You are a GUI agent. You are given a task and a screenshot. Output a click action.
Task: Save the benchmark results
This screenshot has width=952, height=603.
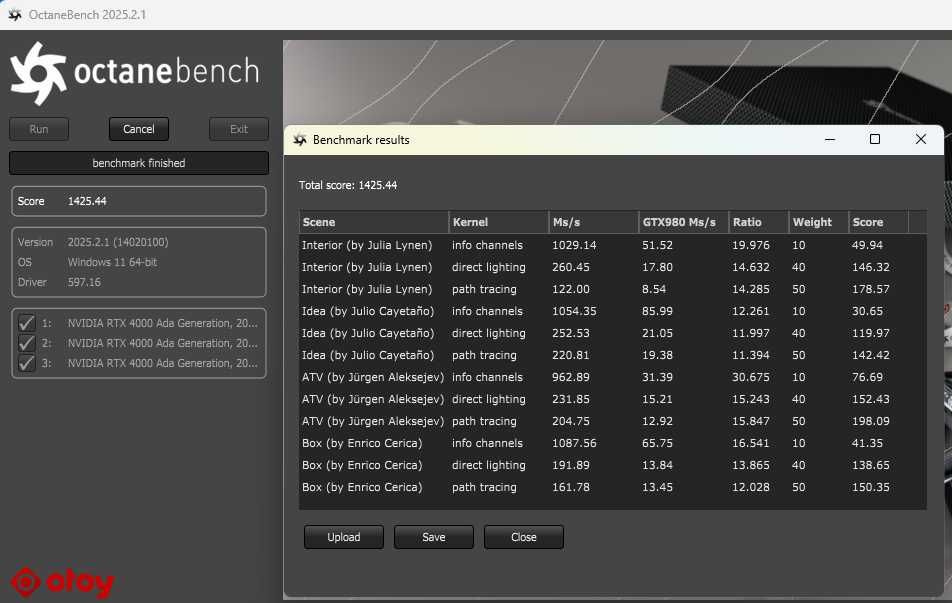tap(434, 537)
